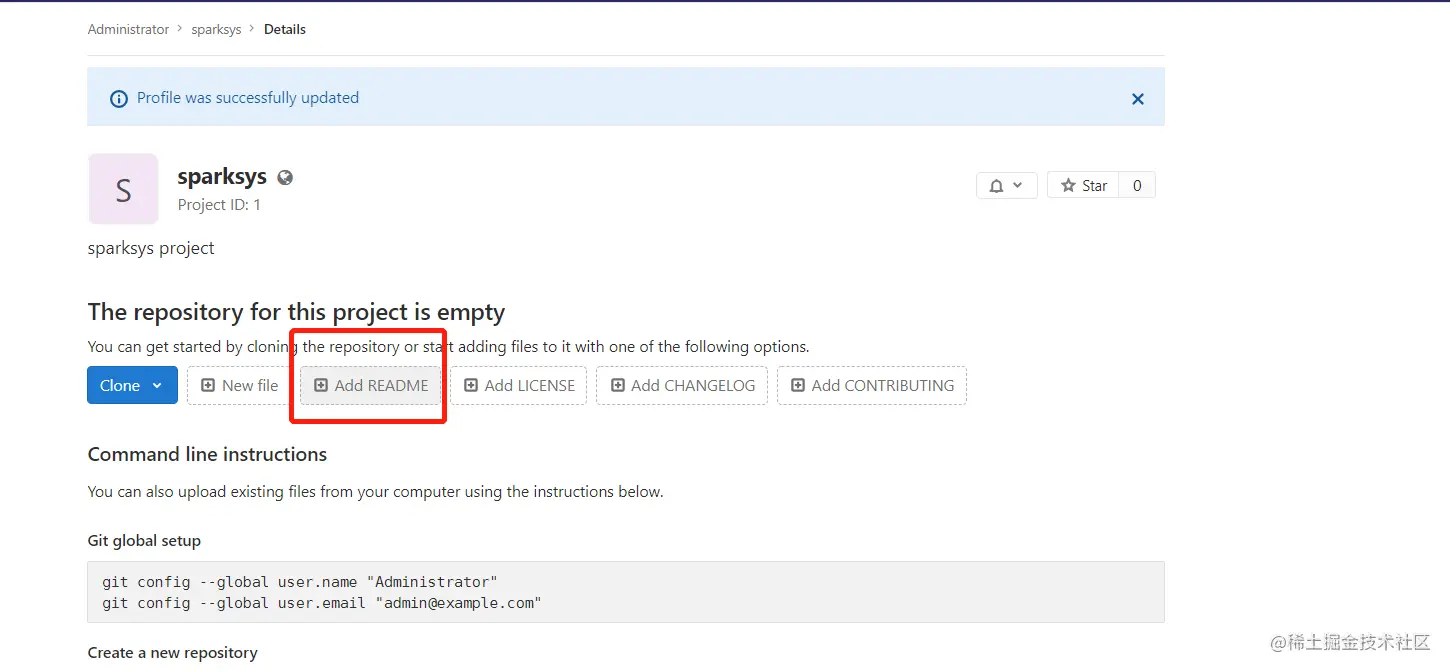The width and height of the screenshot is (1450, 672).
Task: Click the plus icon on Add LICENSE
Action: (471, 385)
